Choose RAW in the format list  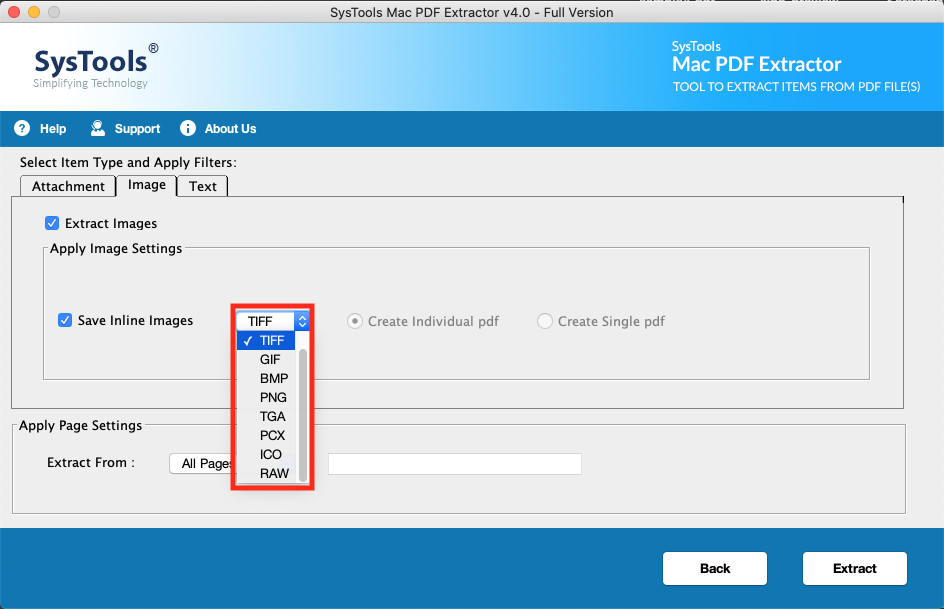[x=268, y=474]
